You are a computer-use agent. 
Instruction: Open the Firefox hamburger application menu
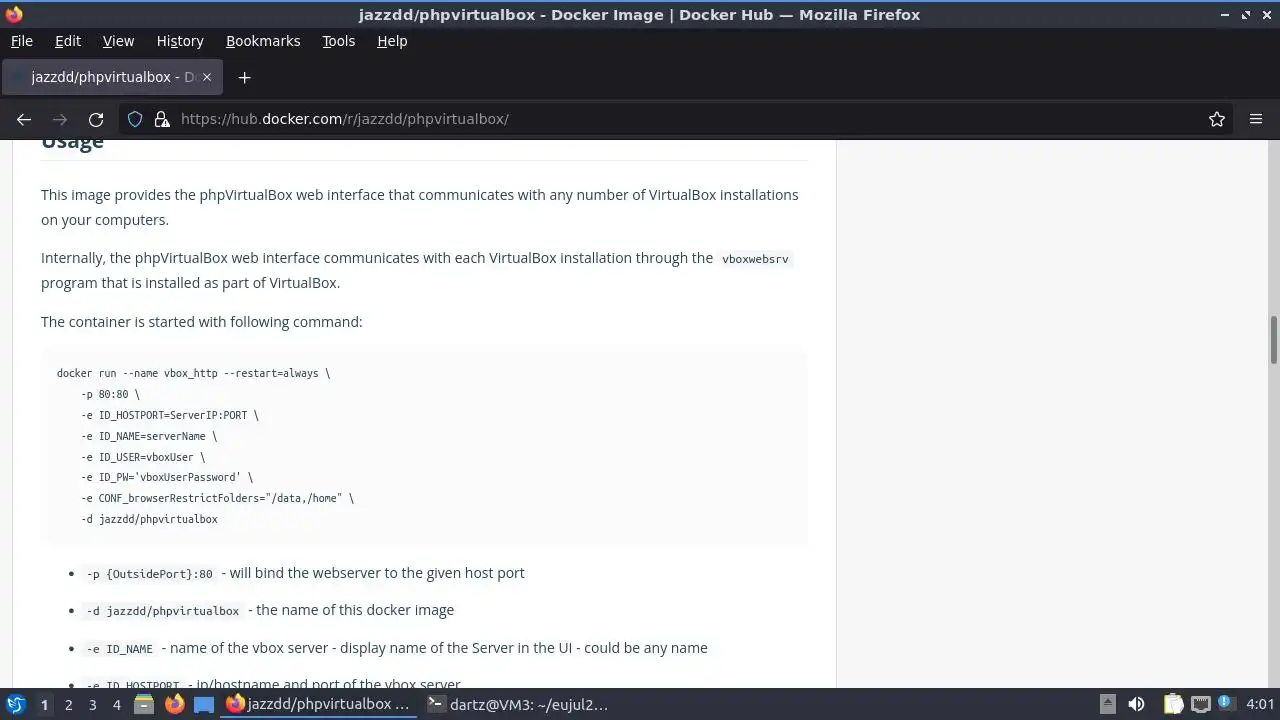click(x=1256, y=119)
